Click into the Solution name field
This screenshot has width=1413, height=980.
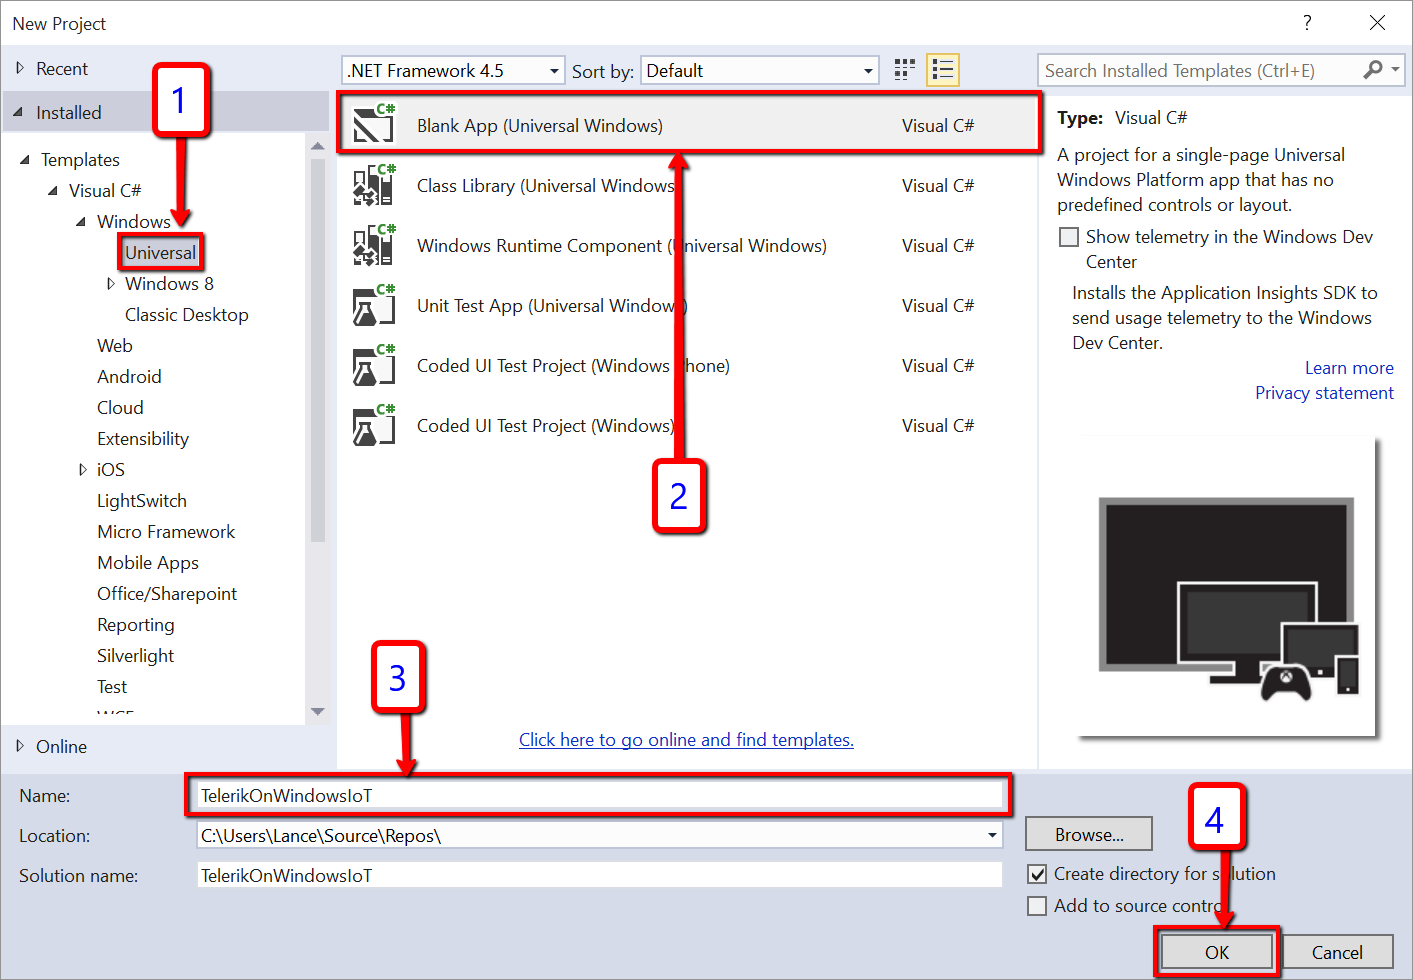[x=598, y=876]
